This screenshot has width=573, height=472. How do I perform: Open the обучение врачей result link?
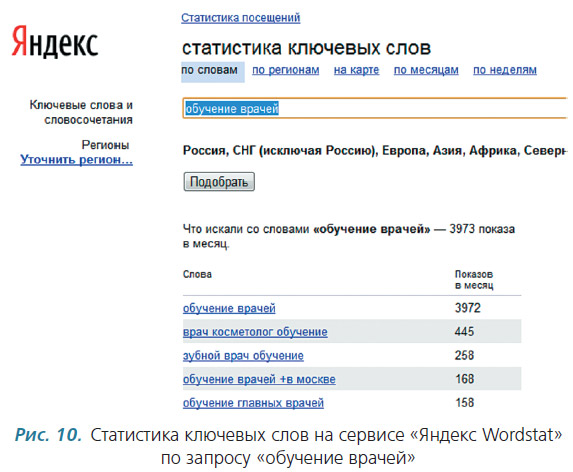pyautogui.click(x=229, y=308)
